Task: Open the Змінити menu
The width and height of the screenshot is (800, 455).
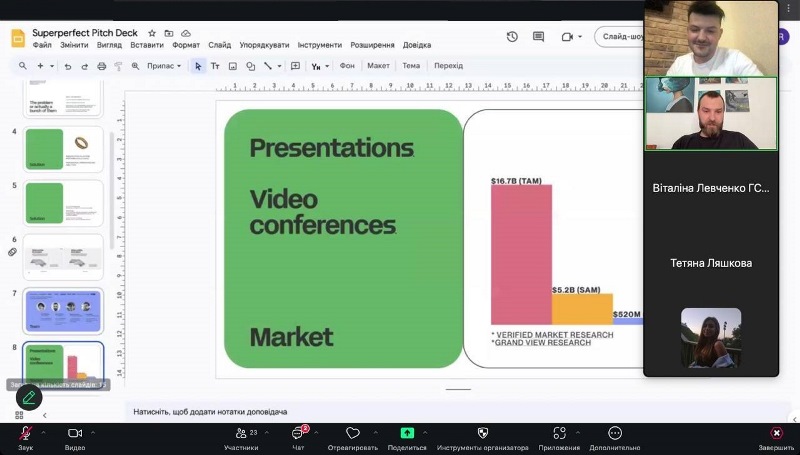Action: (74, 45)
